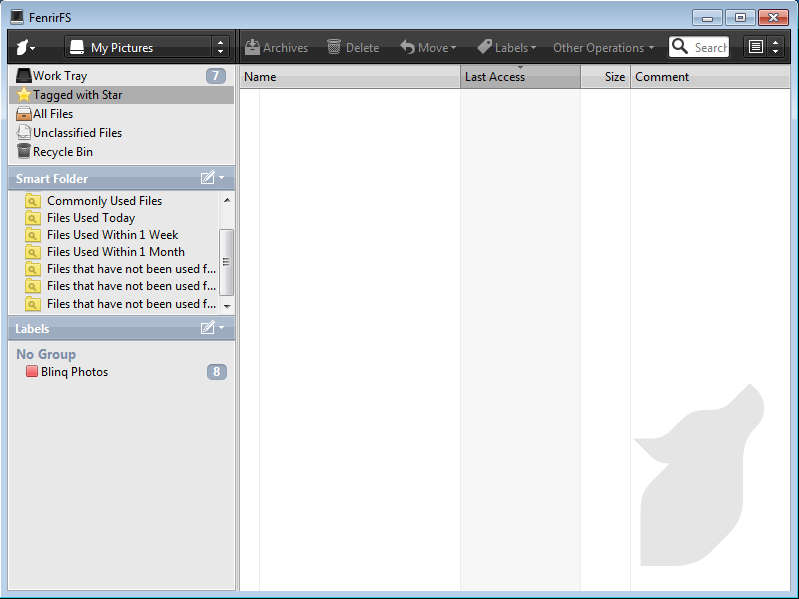Click the Recycle Bin trash icon
The width and height of the screenshot is (799, 599).
[23, 151]
